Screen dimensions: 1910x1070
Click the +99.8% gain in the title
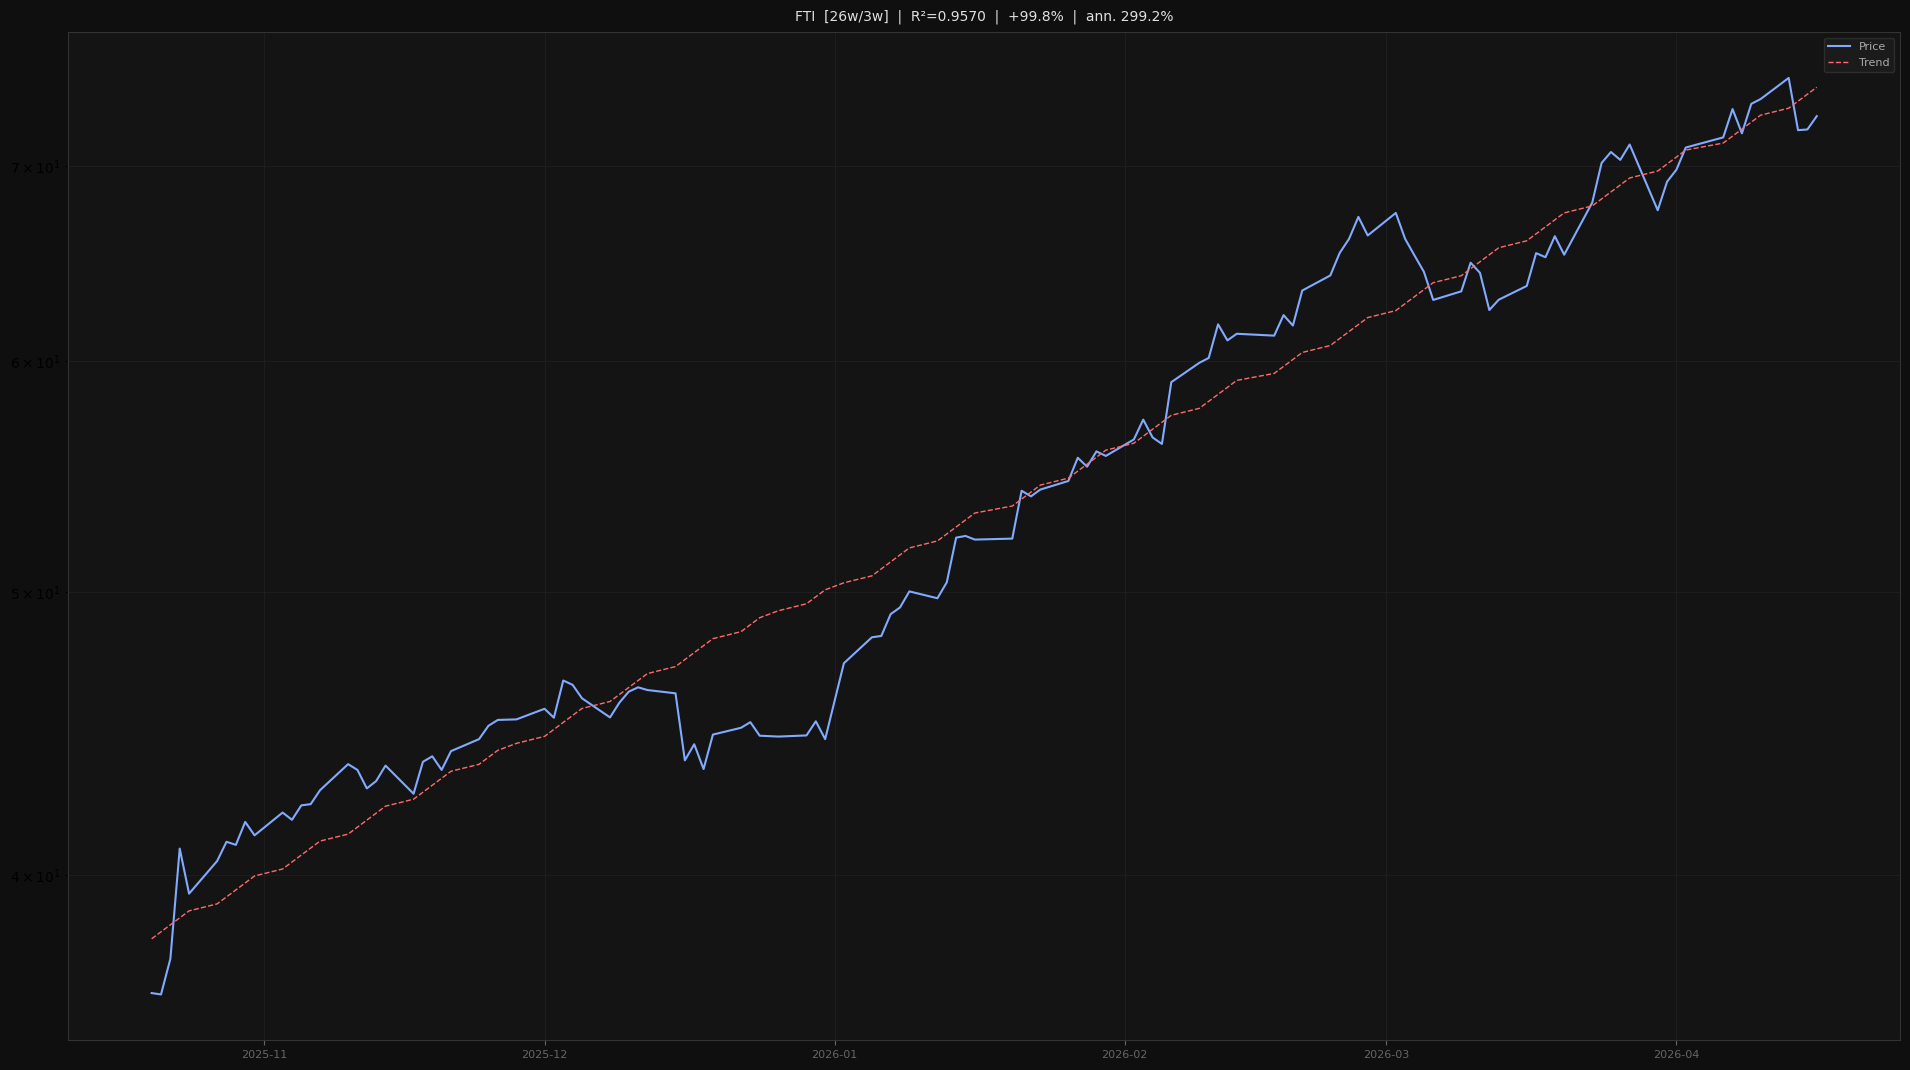click(1036, 16)
